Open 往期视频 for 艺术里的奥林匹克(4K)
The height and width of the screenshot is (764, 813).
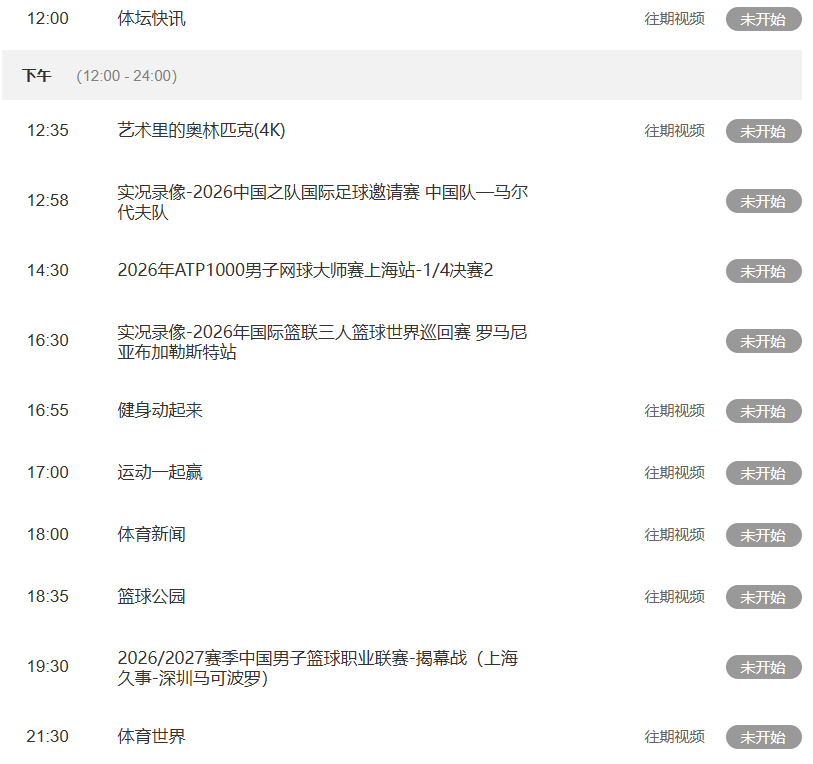point(674,131)
